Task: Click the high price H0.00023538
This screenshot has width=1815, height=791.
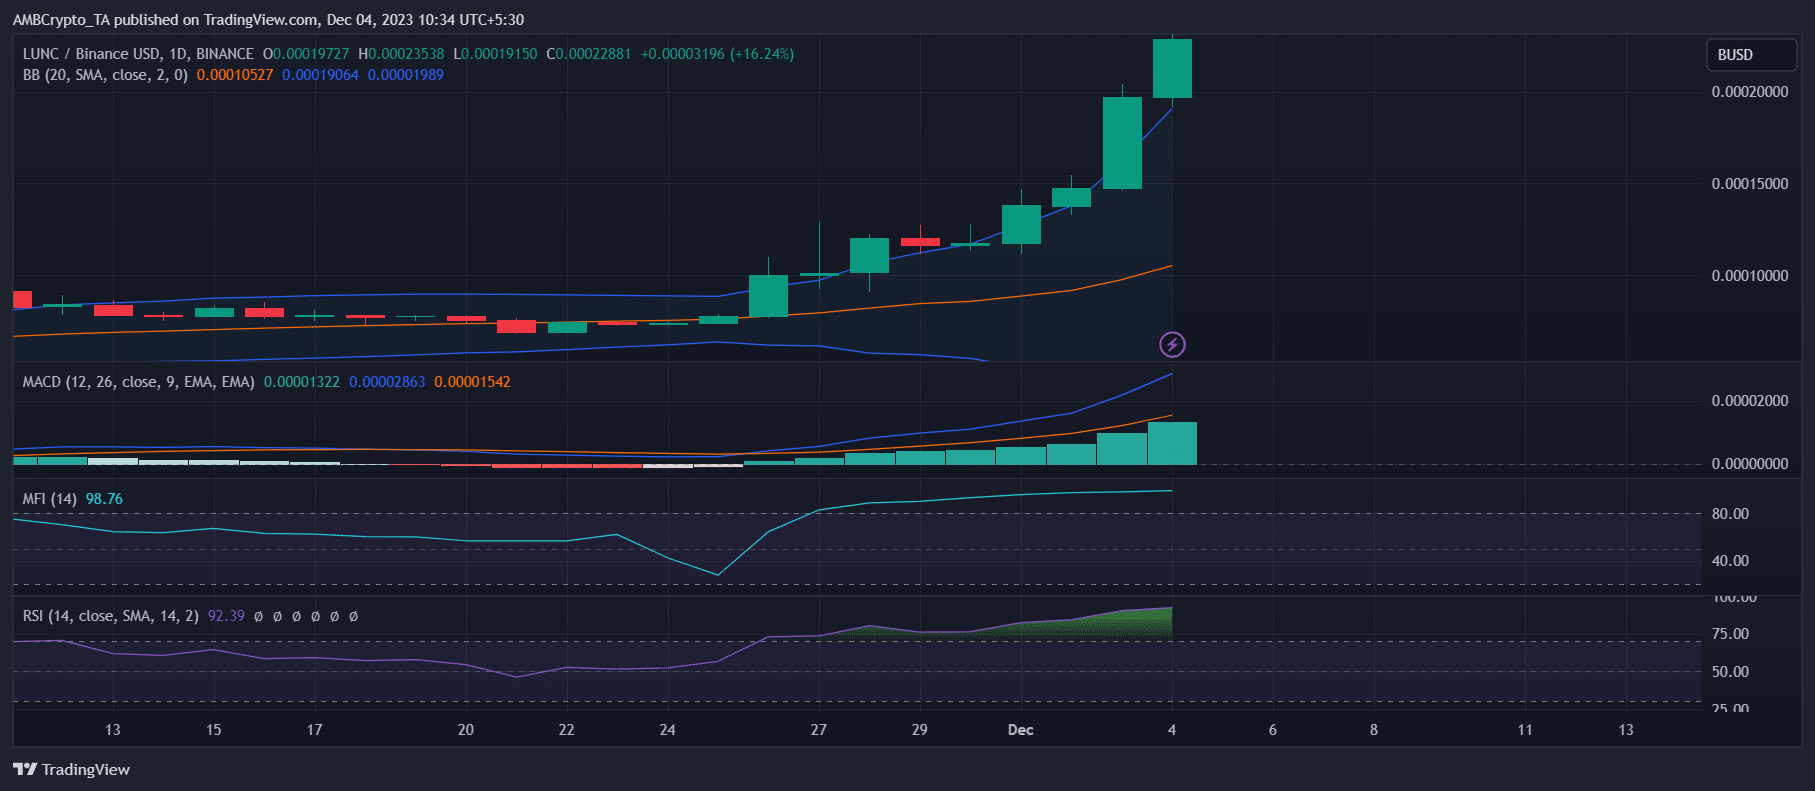Action: click(401, 54)
